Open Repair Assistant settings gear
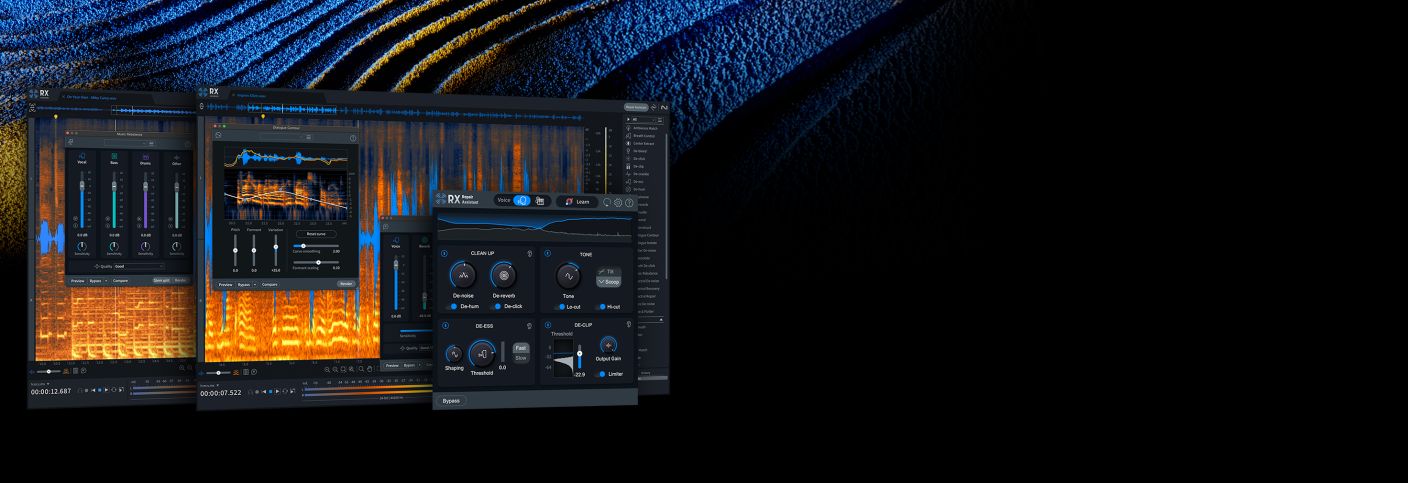Image resolution: width=1408 pixels, height=483 pixels. (x=618, y=202)
